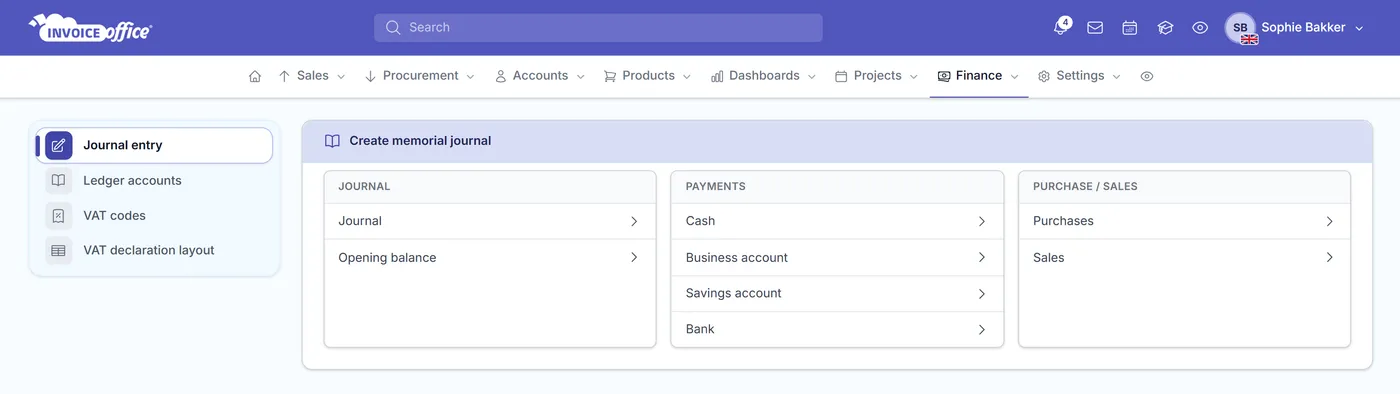Viewport: 1400px width, 394px height.
Task: Click the Invoice Office logo
Action: (x=90, y=28)
